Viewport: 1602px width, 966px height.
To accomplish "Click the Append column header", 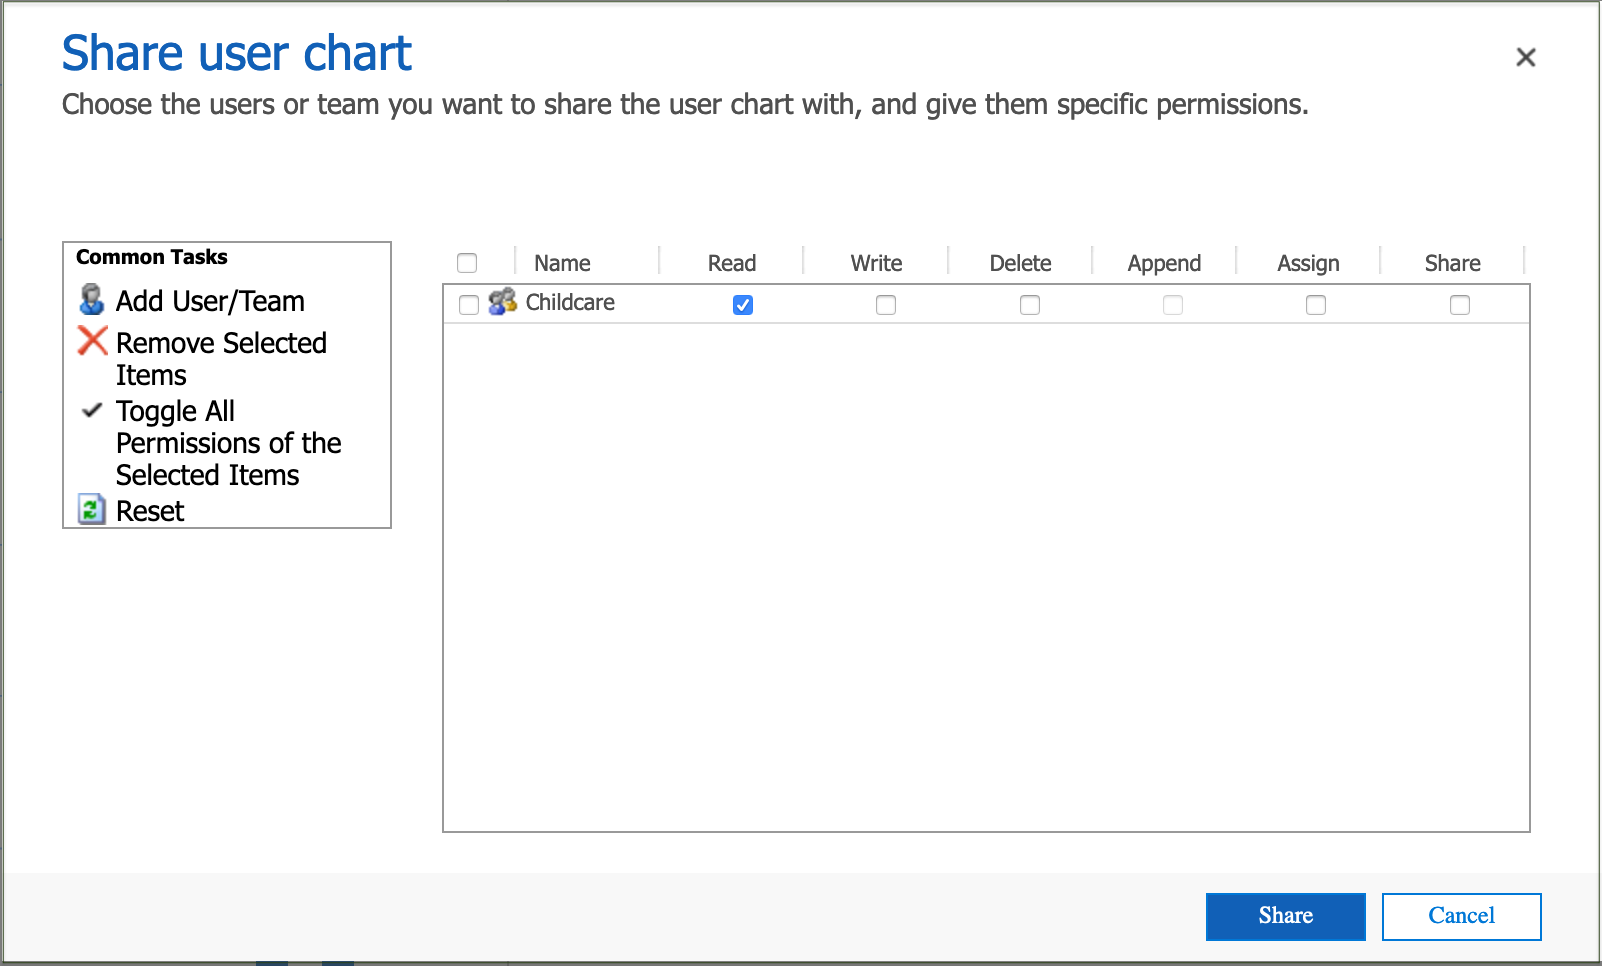I will [1164, 263].
